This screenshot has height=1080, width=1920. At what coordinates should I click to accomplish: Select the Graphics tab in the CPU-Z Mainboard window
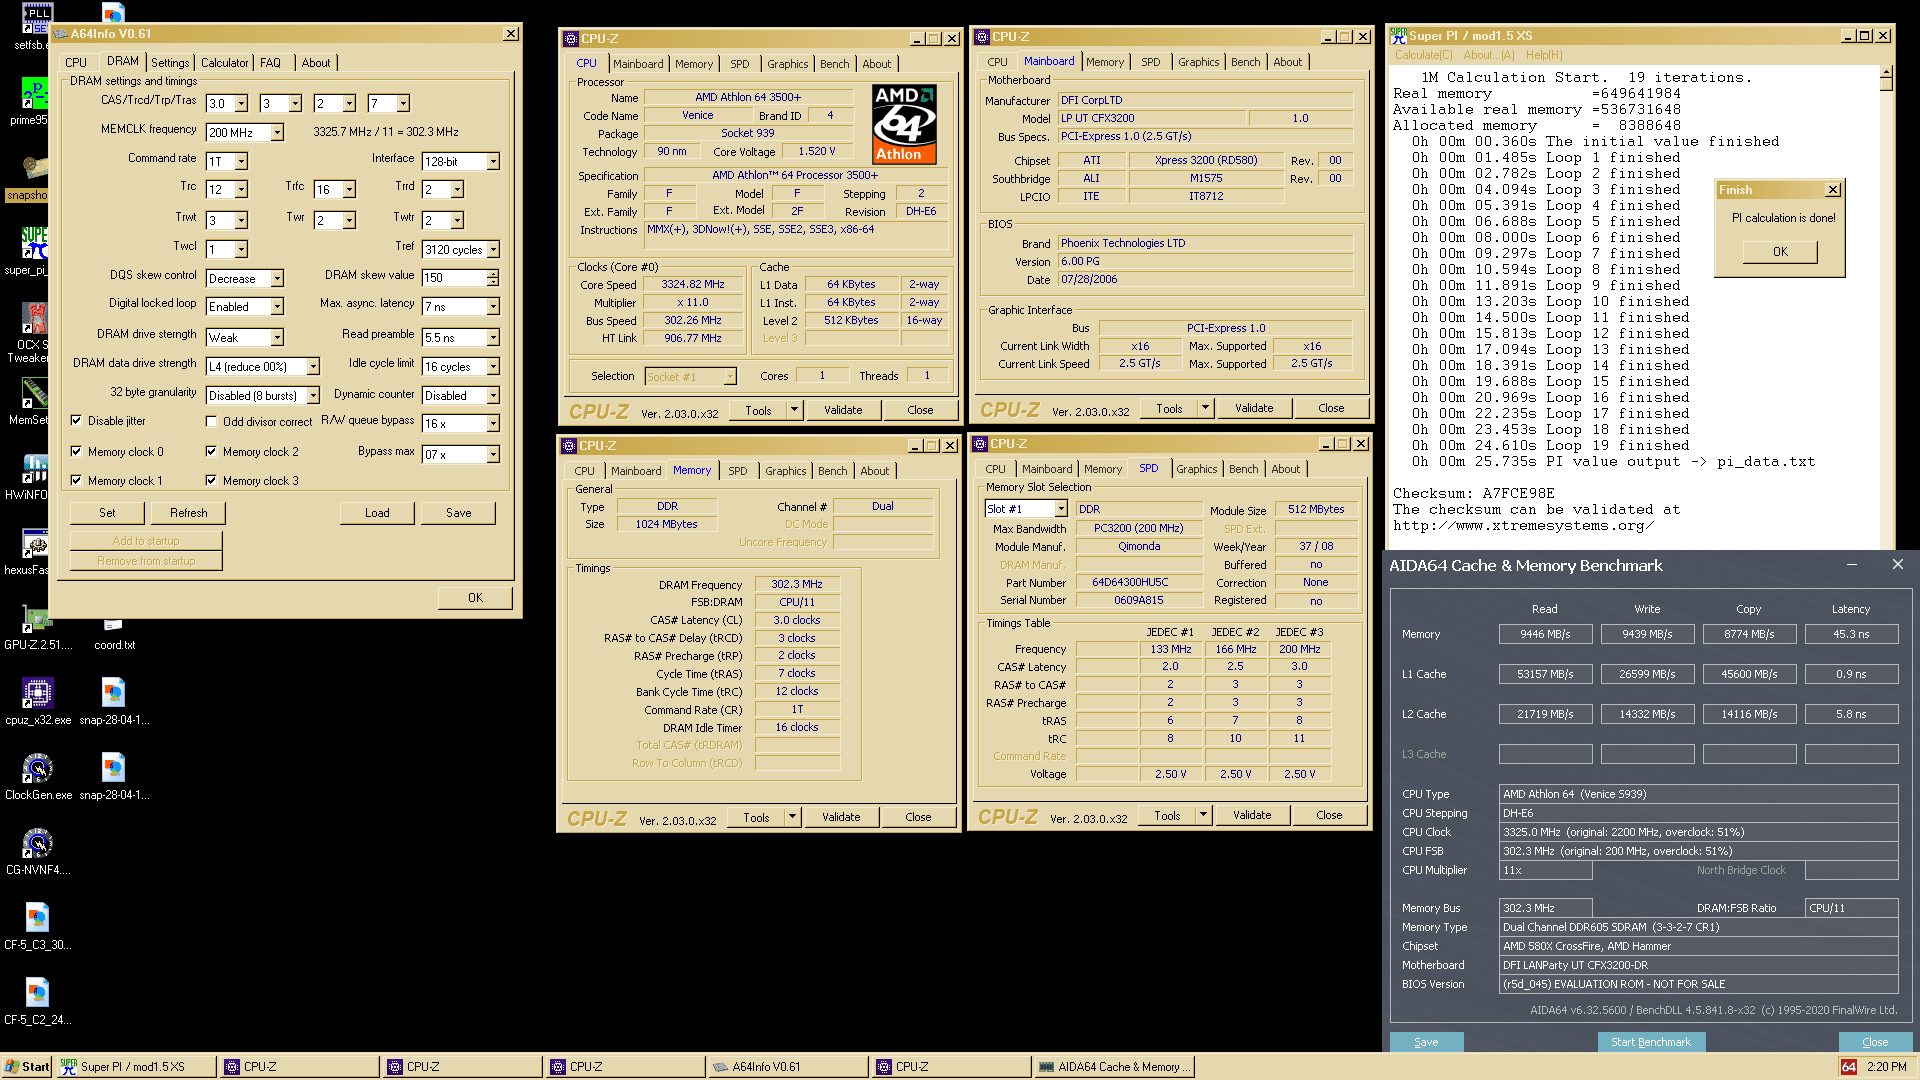[x=1198, y=62]
